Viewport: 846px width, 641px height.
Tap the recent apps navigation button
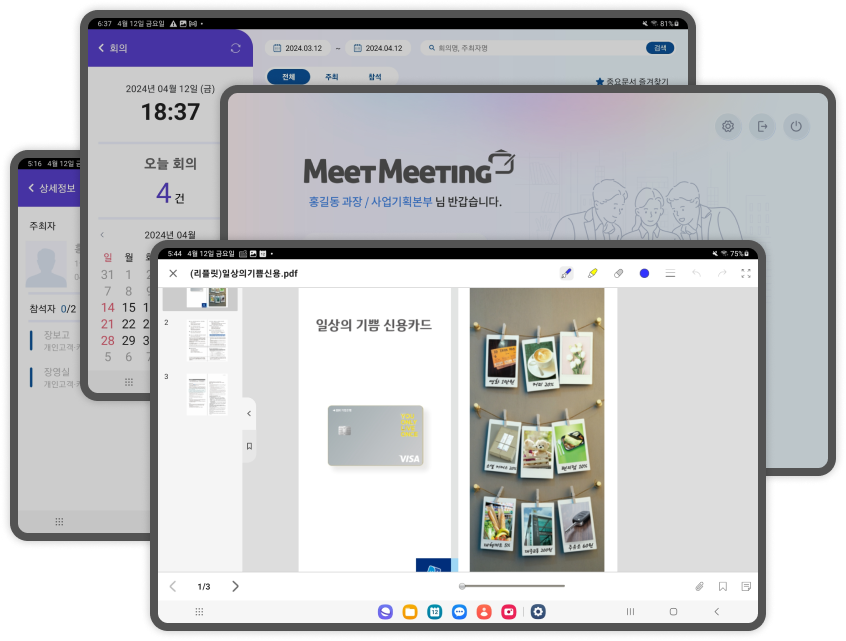point(630,612)
